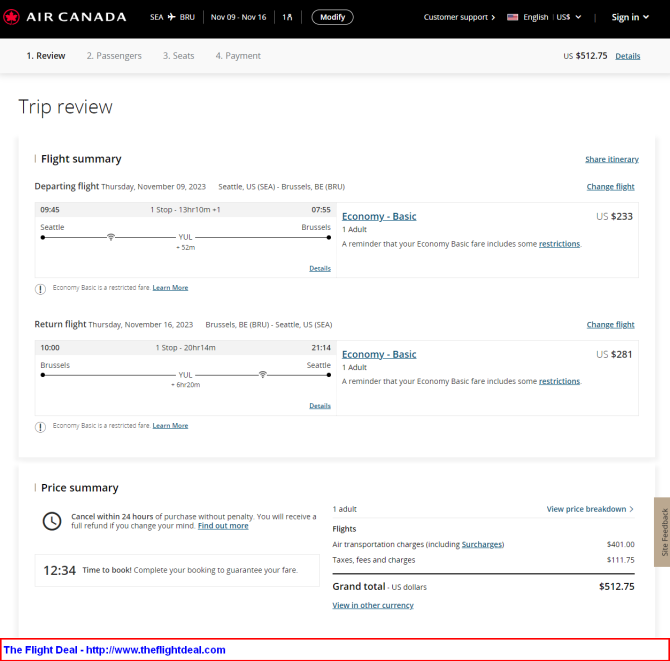670x661 pixels.
Task: Click Find out more about cancellation
Action: [x=223, y=526]
